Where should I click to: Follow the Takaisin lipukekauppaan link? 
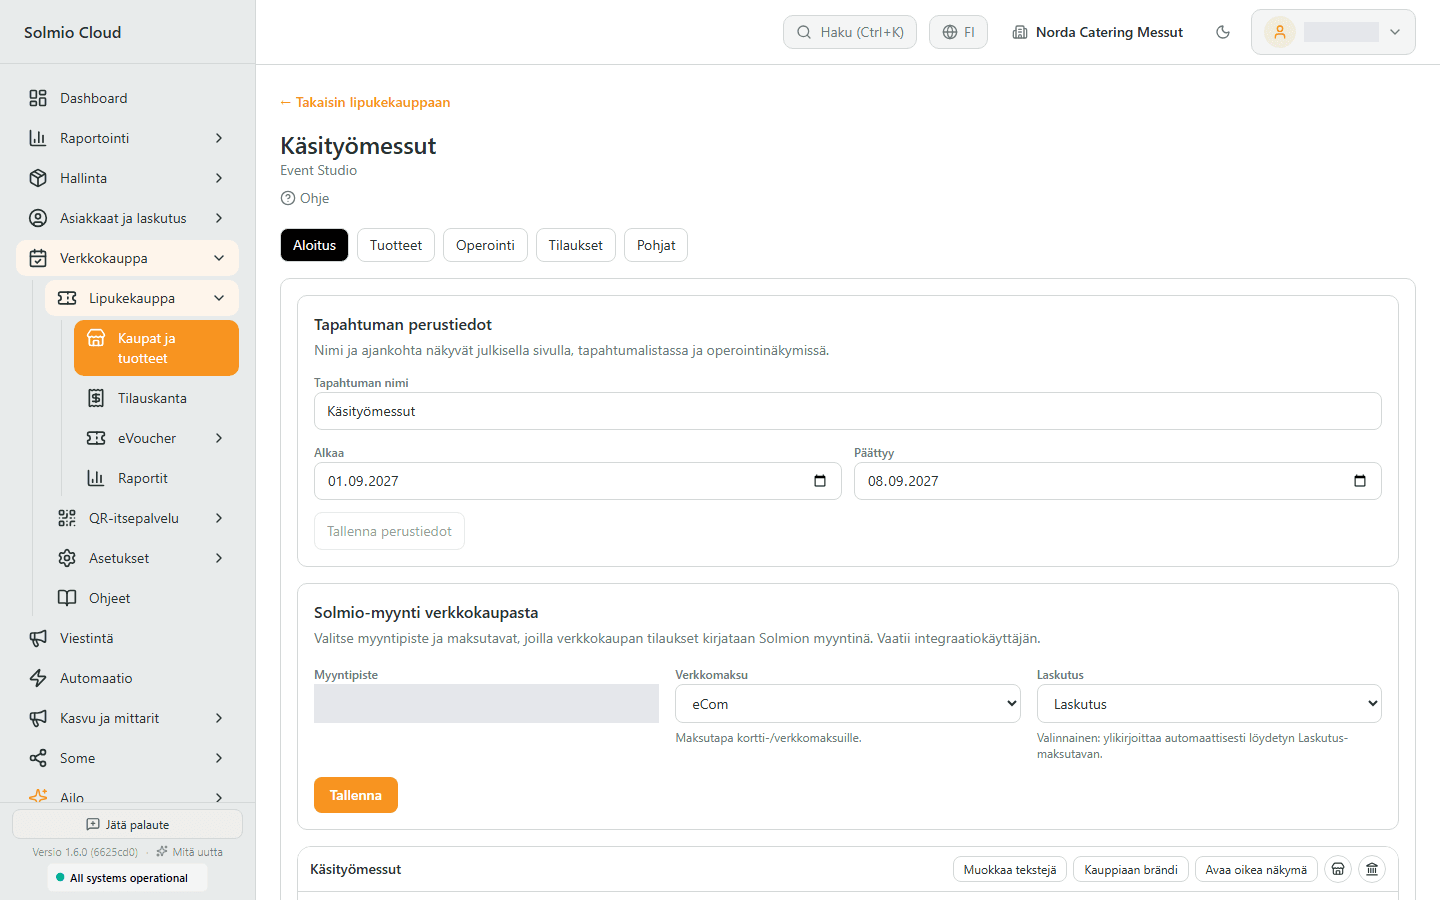pos(365,102)
